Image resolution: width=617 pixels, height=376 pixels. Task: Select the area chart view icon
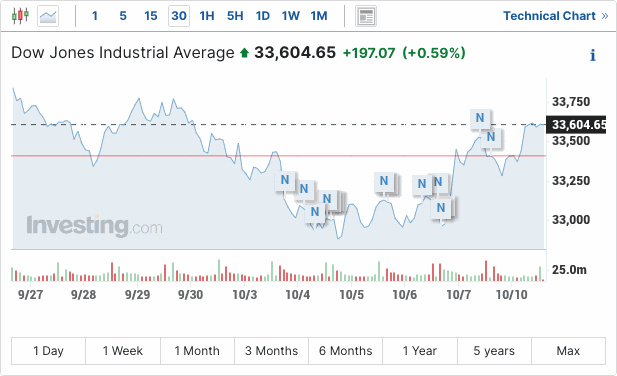click(48, 16)
